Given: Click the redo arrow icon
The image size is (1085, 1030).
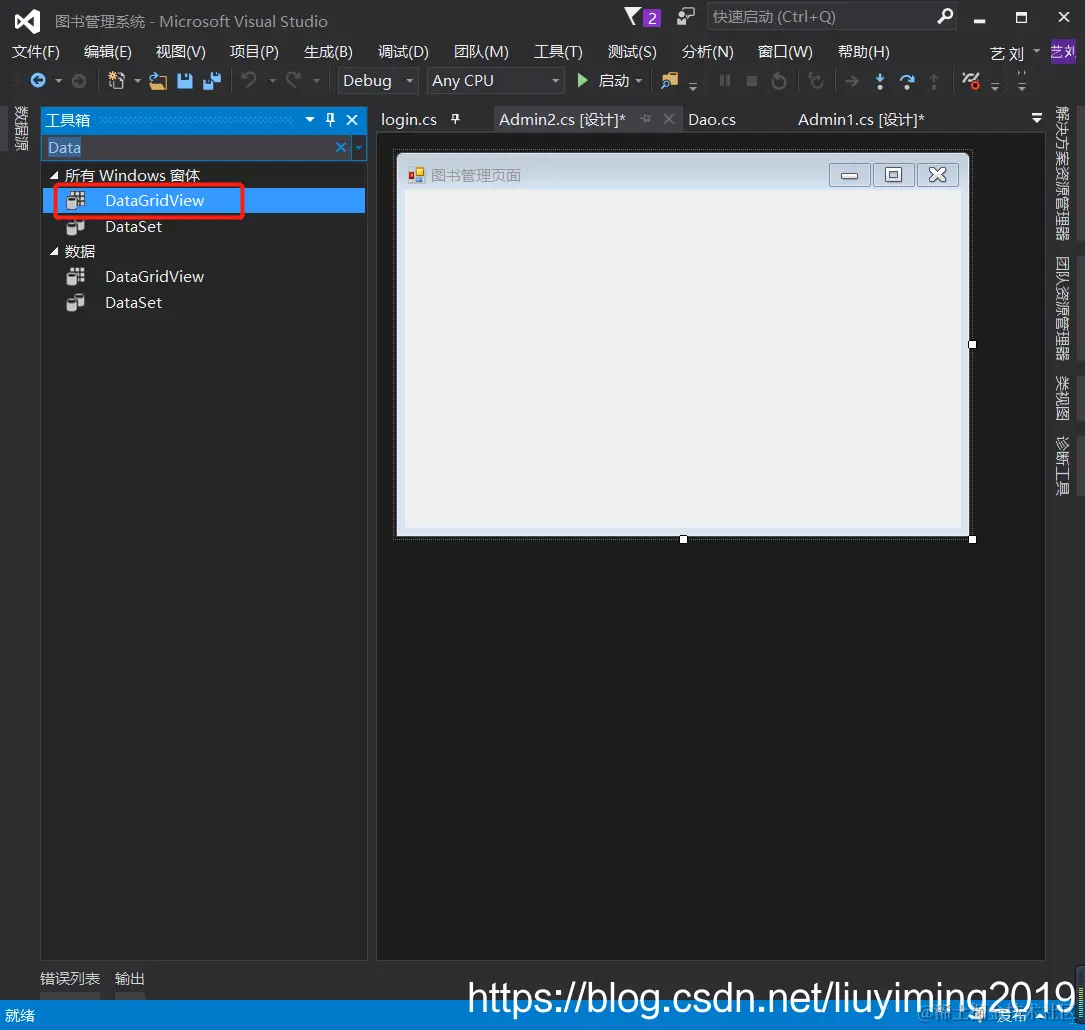Looking at the screenshot, I should point(293,81).
